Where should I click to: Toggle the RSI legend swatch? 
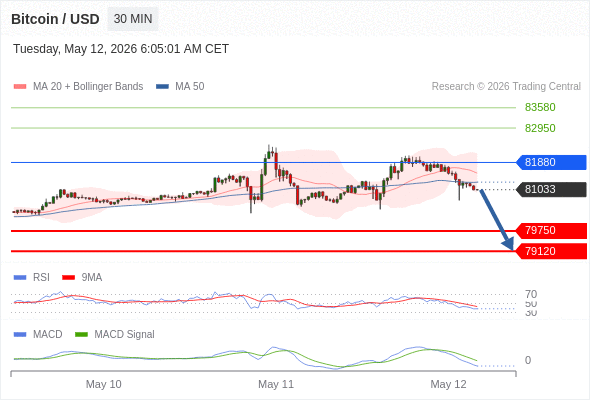tap(20, 278)
